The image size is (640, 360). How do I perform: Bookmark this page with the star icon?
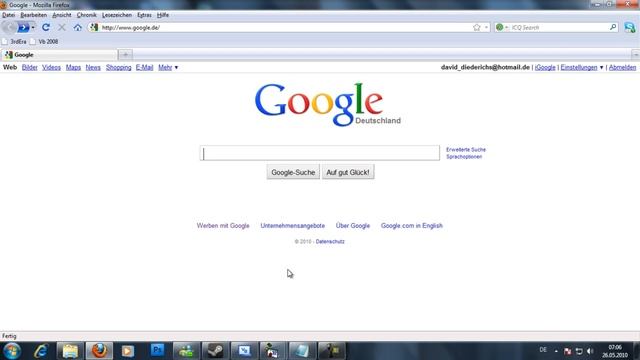(476, 27)
